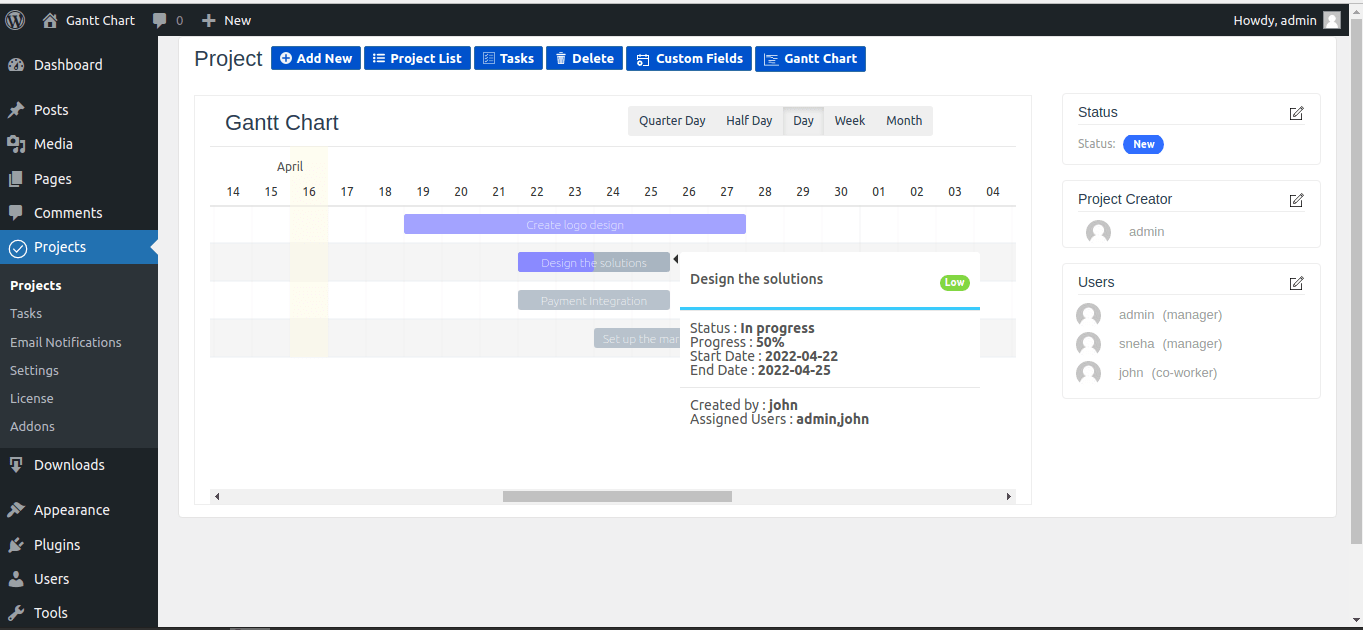This screenshot has height=630, width=1363.
Task: Open the Settings page under Projects
Action: pos(35,370)
